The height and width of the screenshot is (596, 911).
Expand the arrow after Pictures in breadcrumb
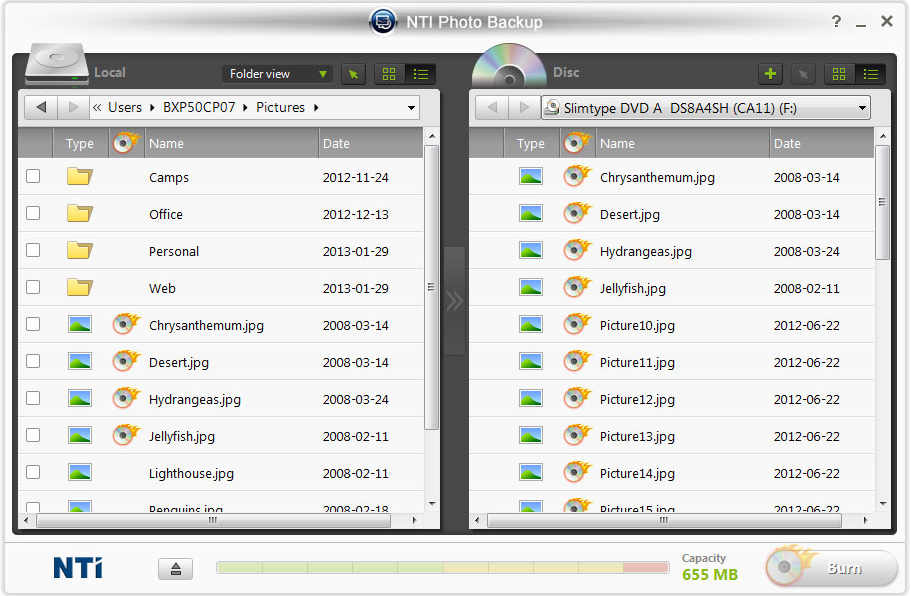[x=316, y=108]
